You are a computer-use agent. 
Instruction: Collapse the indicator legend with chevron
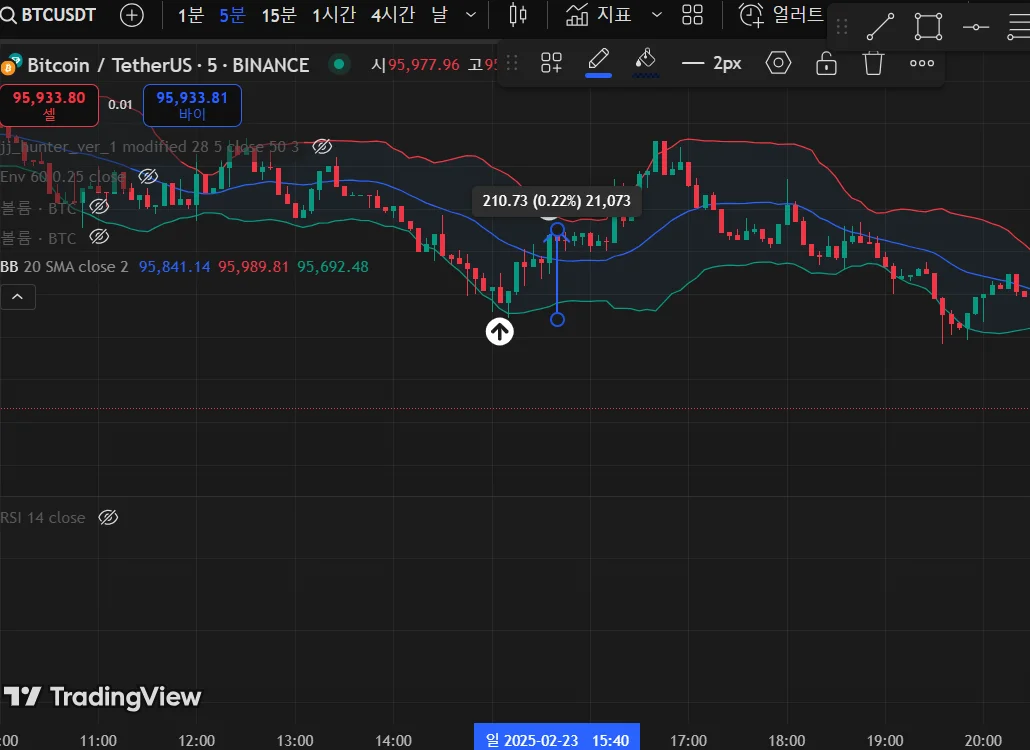(x=18, y=297)
